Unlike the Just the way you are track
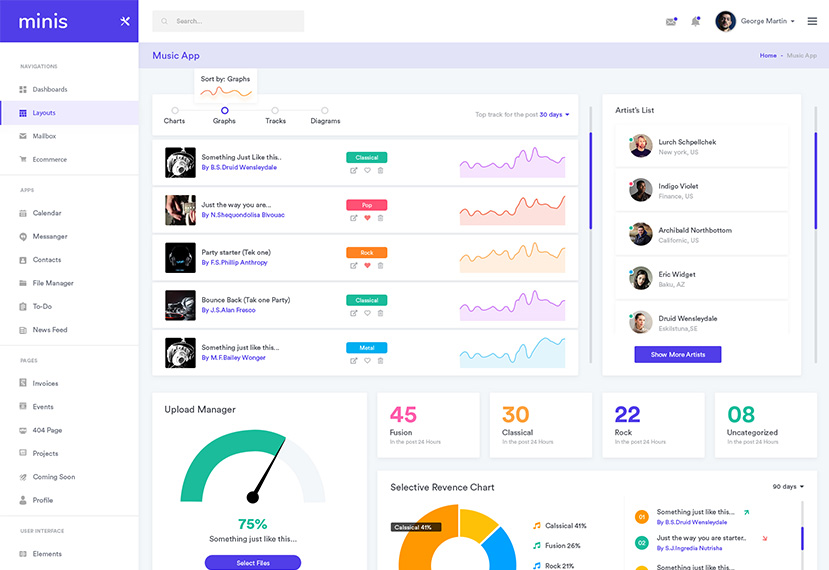The image size is (829, 570). pyautogui.click(x=367, y=218)
